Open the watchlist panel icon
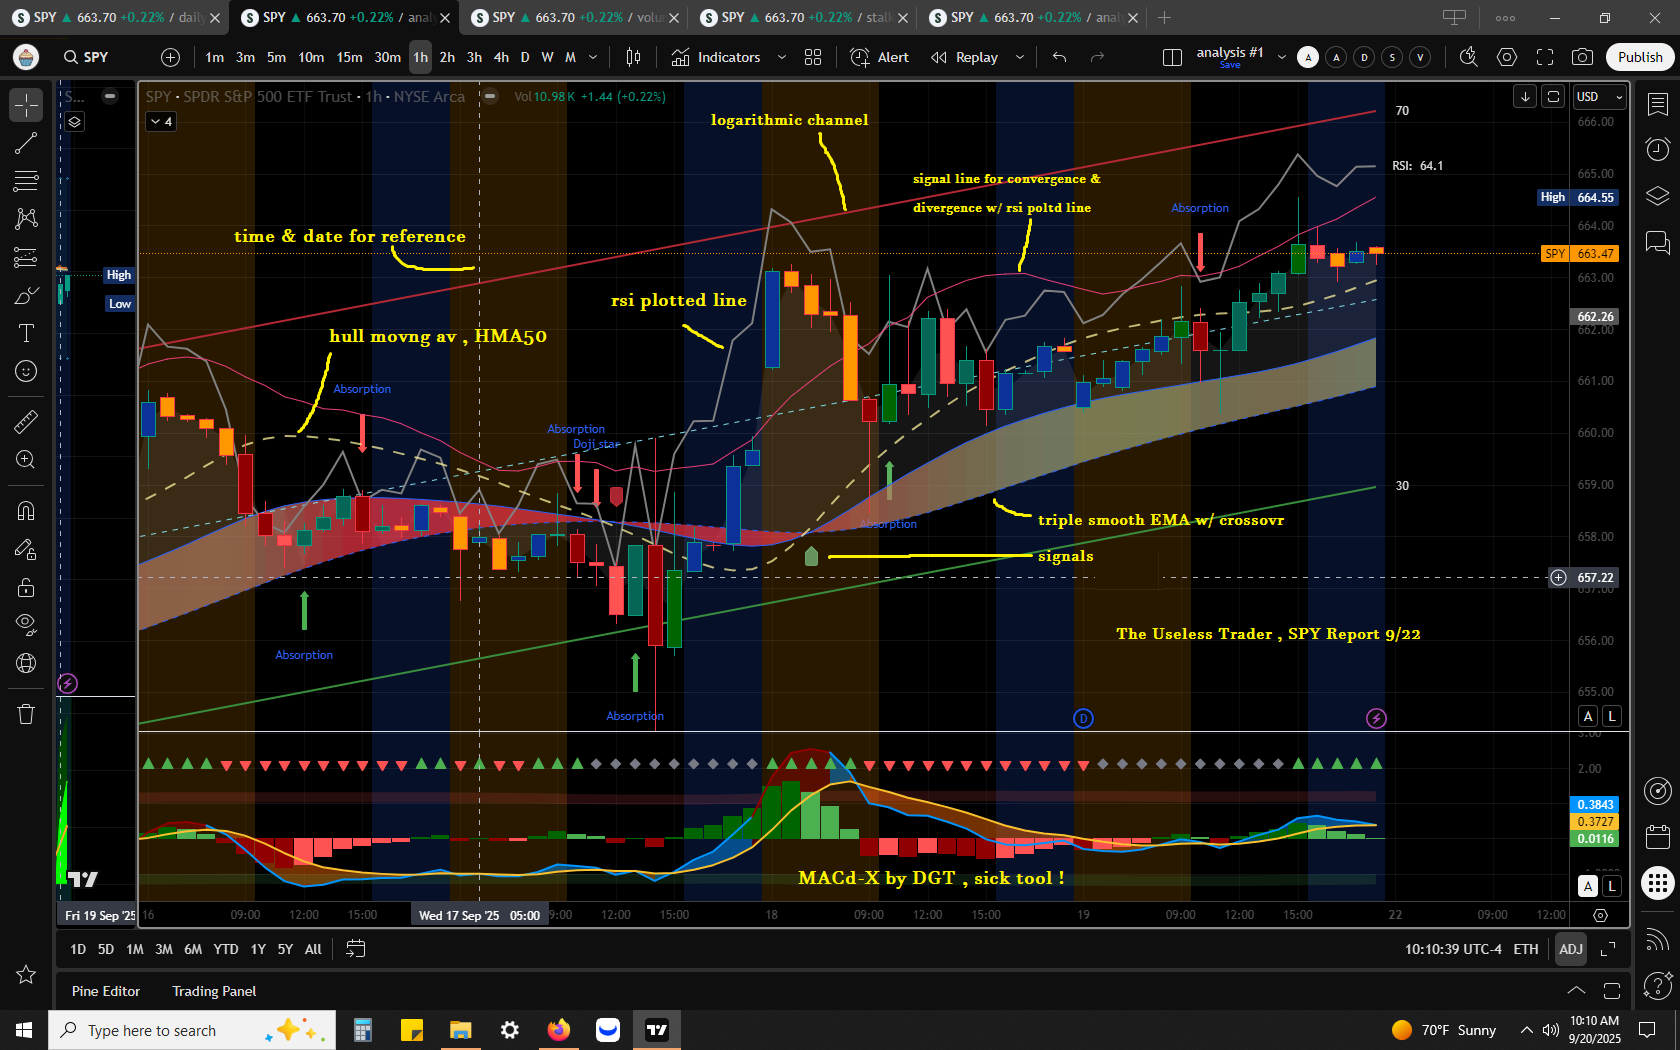 1657,104
